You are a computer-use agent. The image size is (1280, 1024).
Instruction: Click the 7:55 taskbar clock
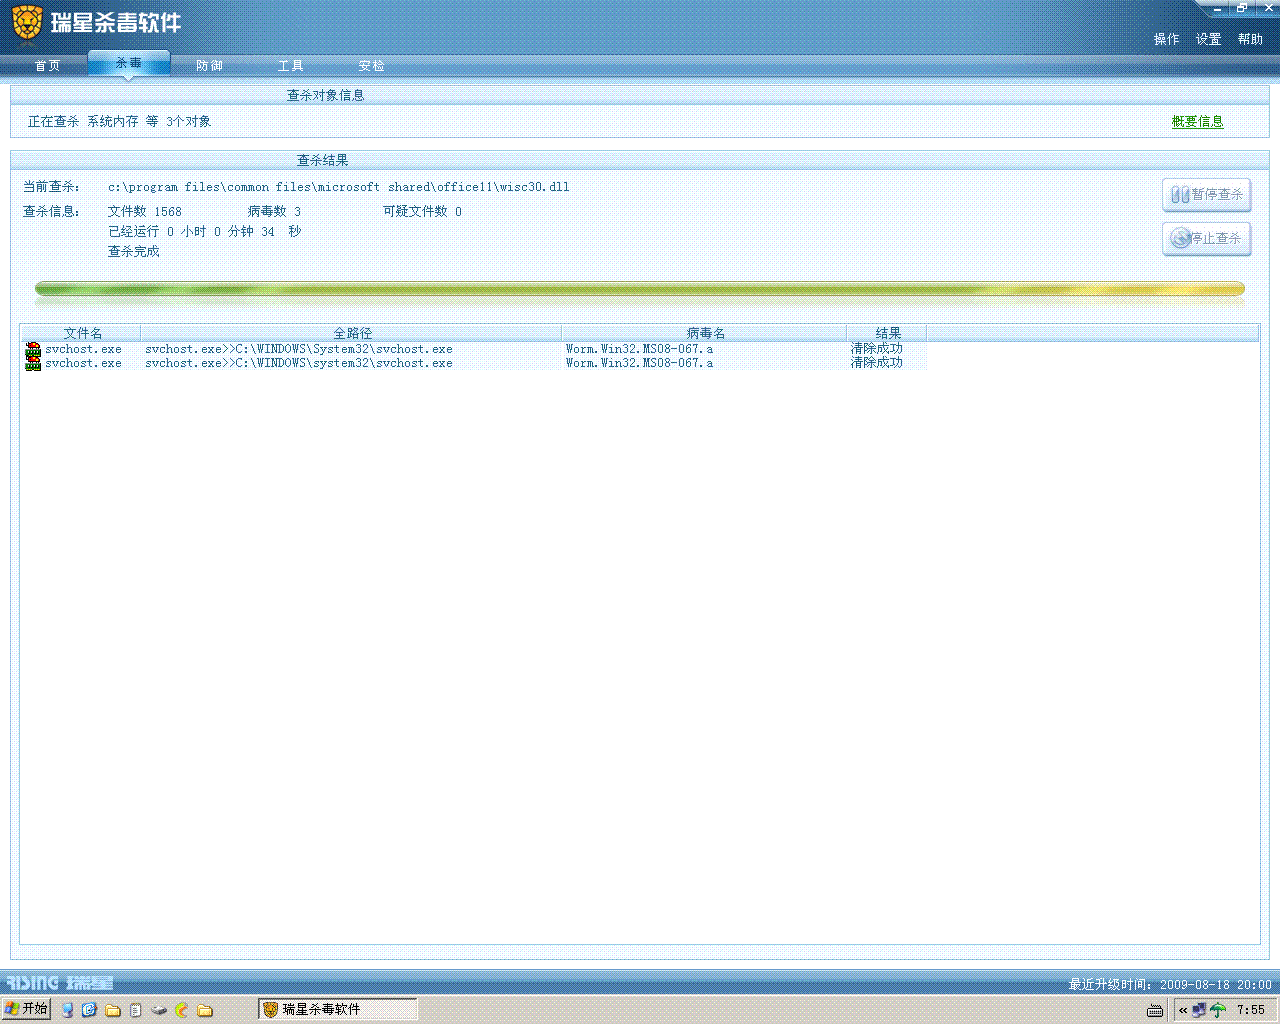pyautogui.click(x=1251, y=1010)
